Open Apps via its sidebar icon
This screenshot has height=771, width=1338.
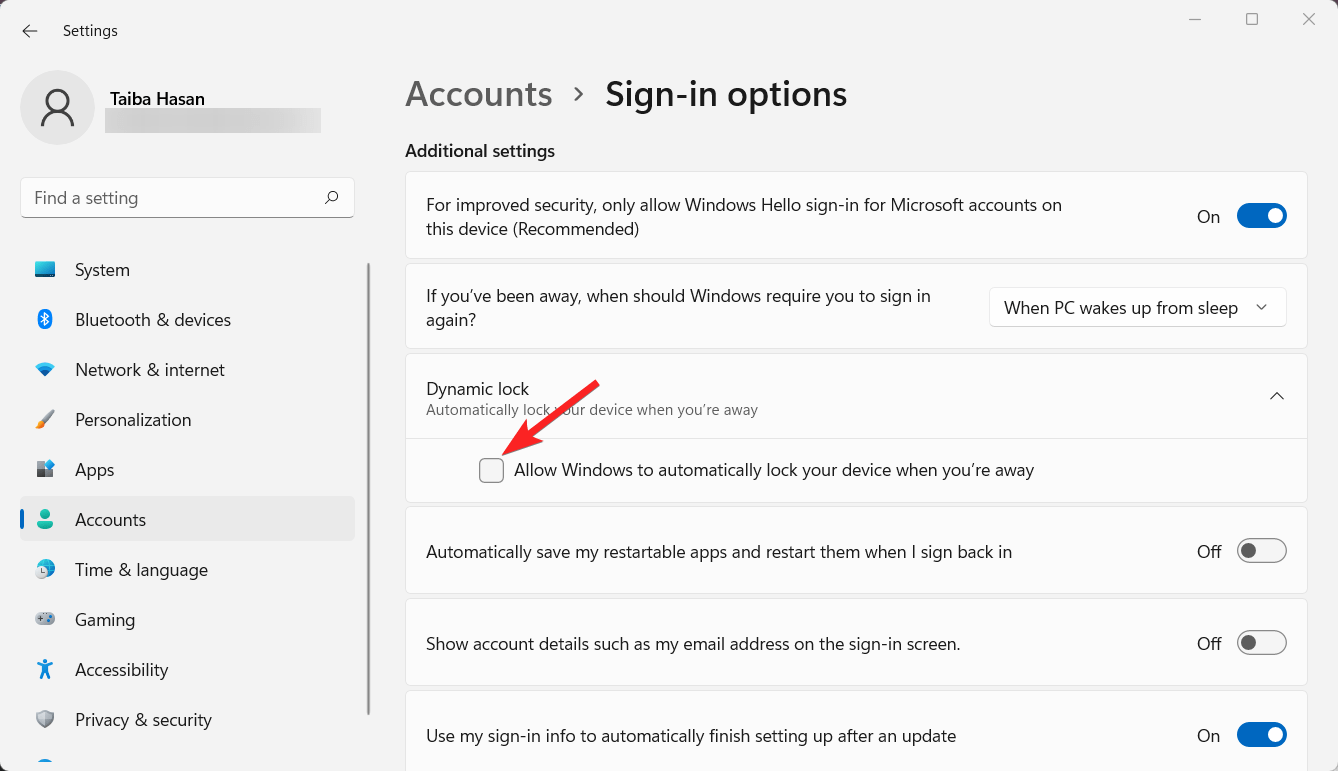[45, 470]
